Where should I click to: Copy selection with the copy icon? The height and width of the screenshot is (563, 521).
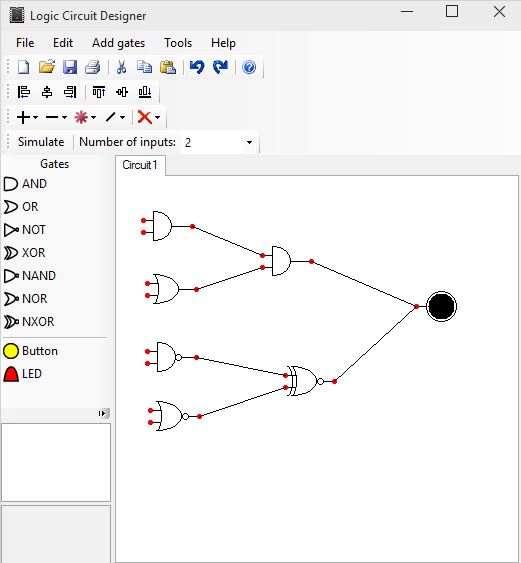coord(144,67)
